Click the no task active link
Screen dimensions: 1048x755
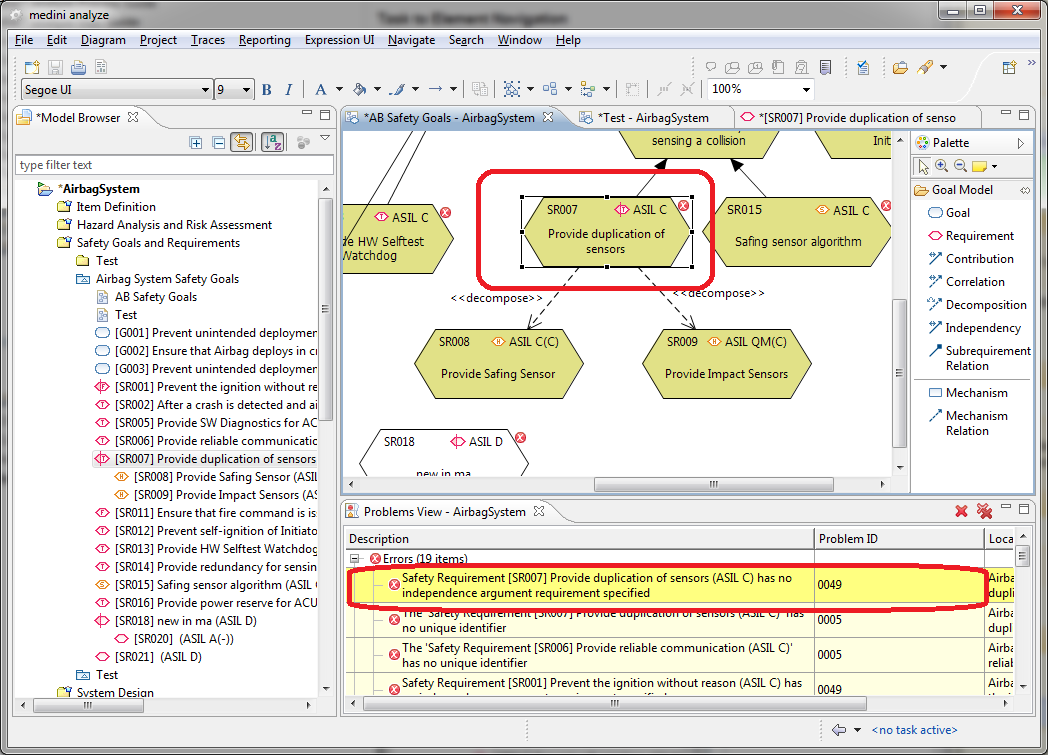coord(914,730)
